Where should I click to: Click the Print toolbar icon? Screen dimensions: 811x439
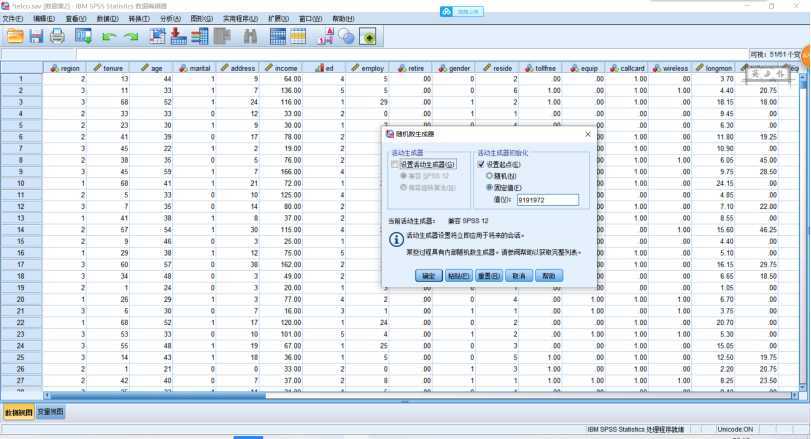[57, 36]
